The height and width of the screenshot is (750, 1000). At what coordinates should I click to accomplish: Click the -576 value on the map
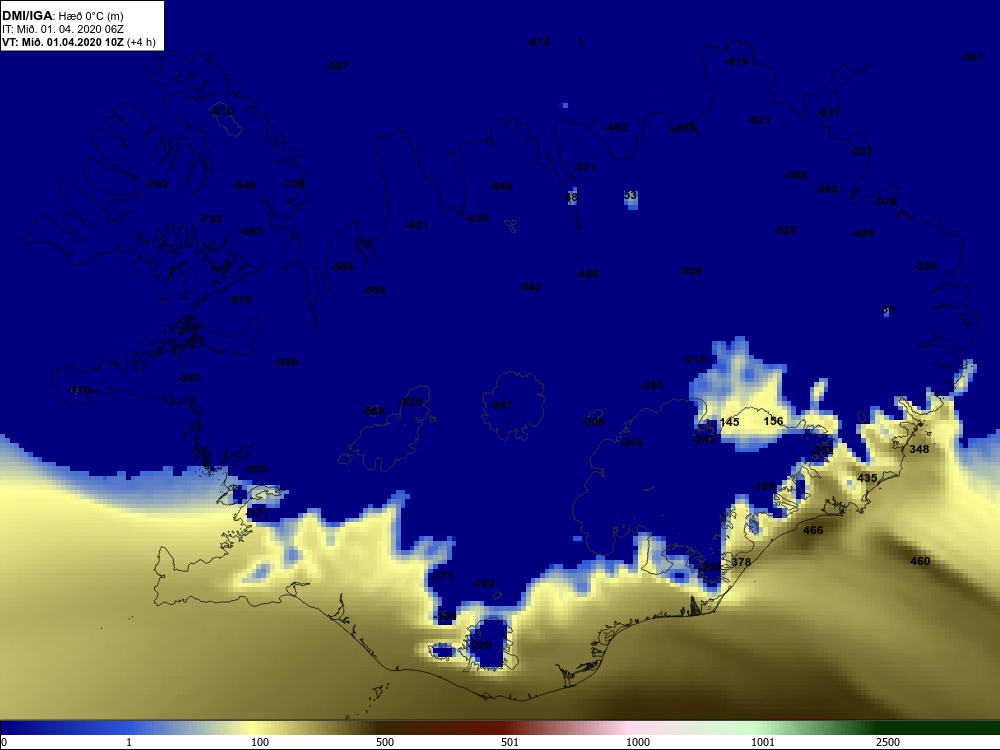[x=240, y=300]
